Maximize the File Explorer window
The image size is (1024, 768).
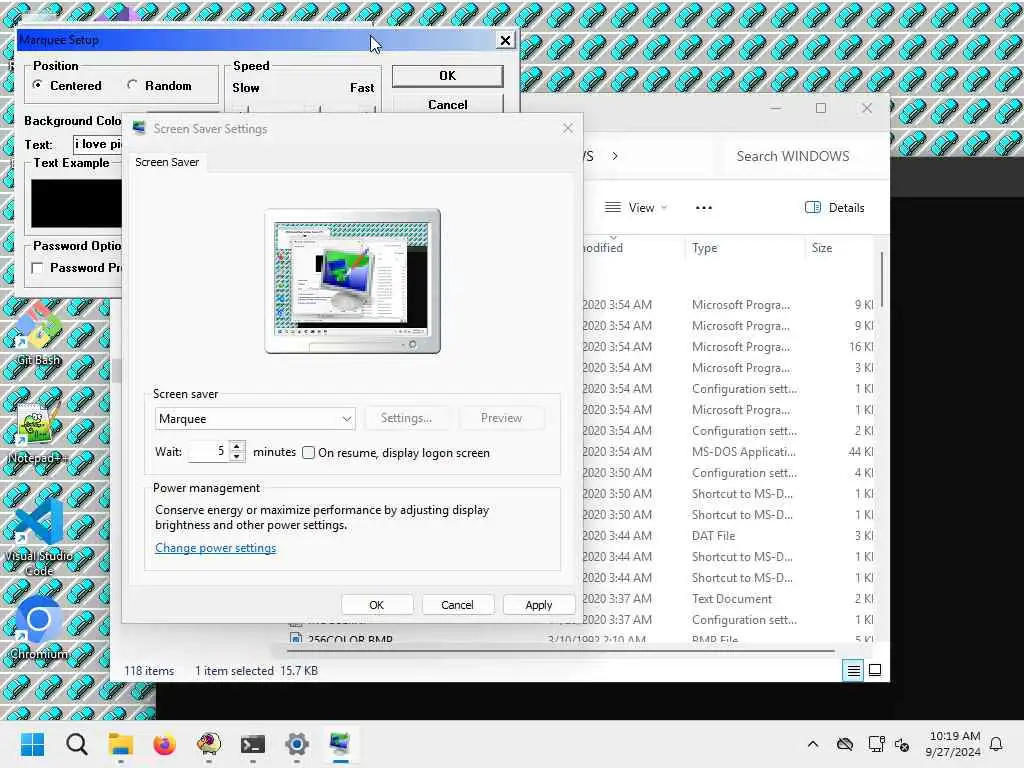point(821,108)
